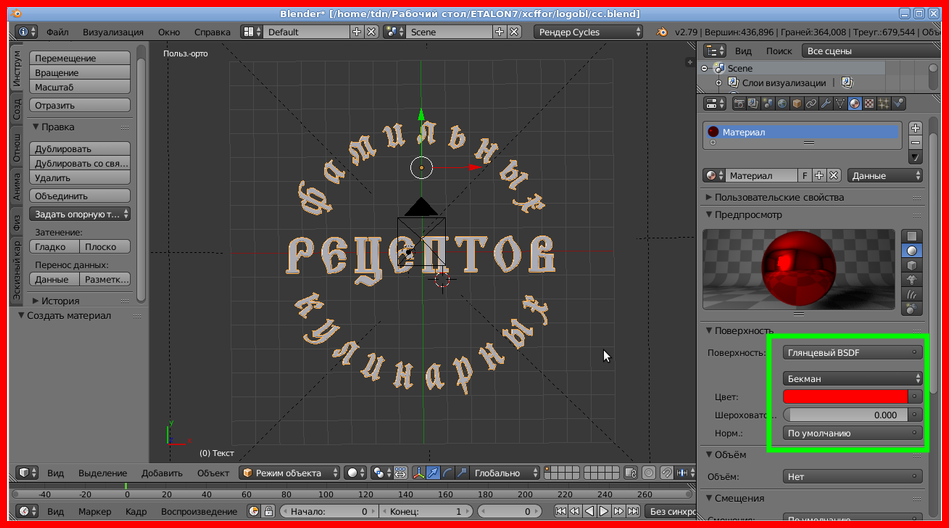Open the Файл menu
Viewport: 949px width, 528px height.
tap(57, 32)
